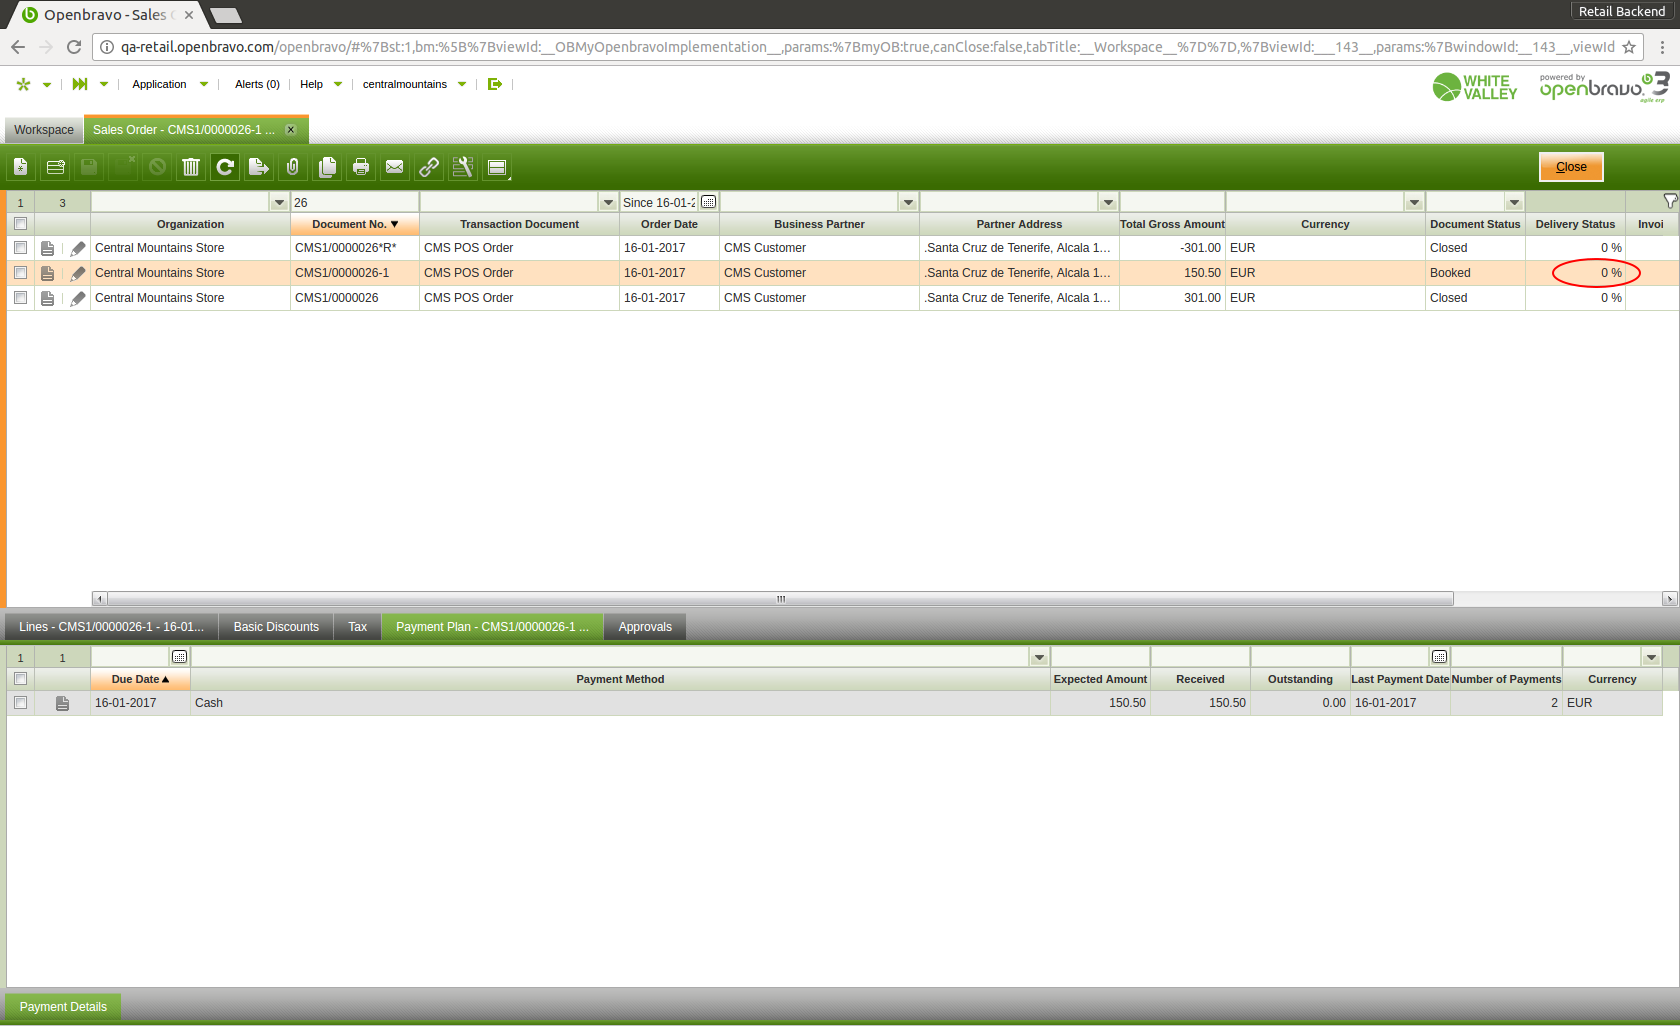Click the Delete record trash icon
1680x1026 pixels.
[x=191, y=167]
